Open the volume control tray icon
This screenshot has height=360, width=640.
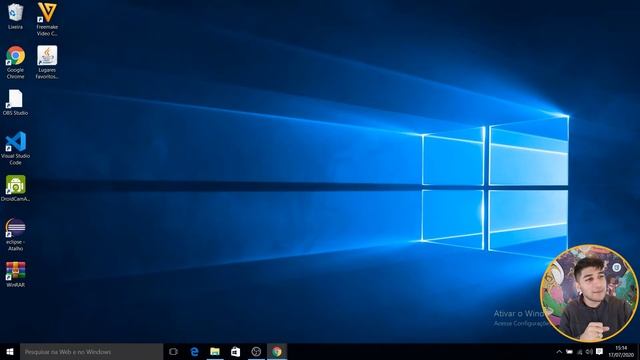tap(589, 352)
